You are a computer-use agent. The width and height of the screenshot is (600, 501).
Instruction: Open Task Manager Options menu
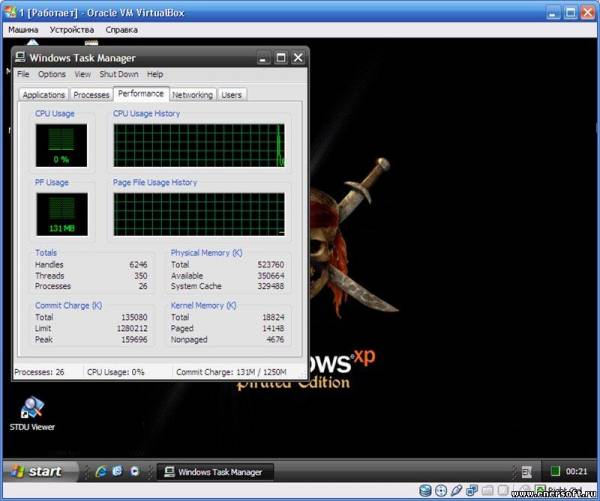point(52,74)
